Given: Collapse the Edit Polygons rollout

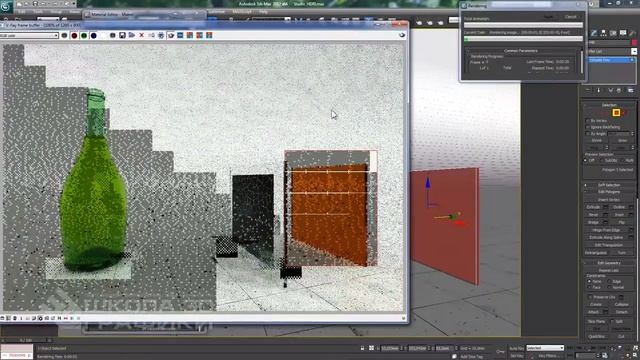Looking at the screenshot, I should click(x=609, y=192).
